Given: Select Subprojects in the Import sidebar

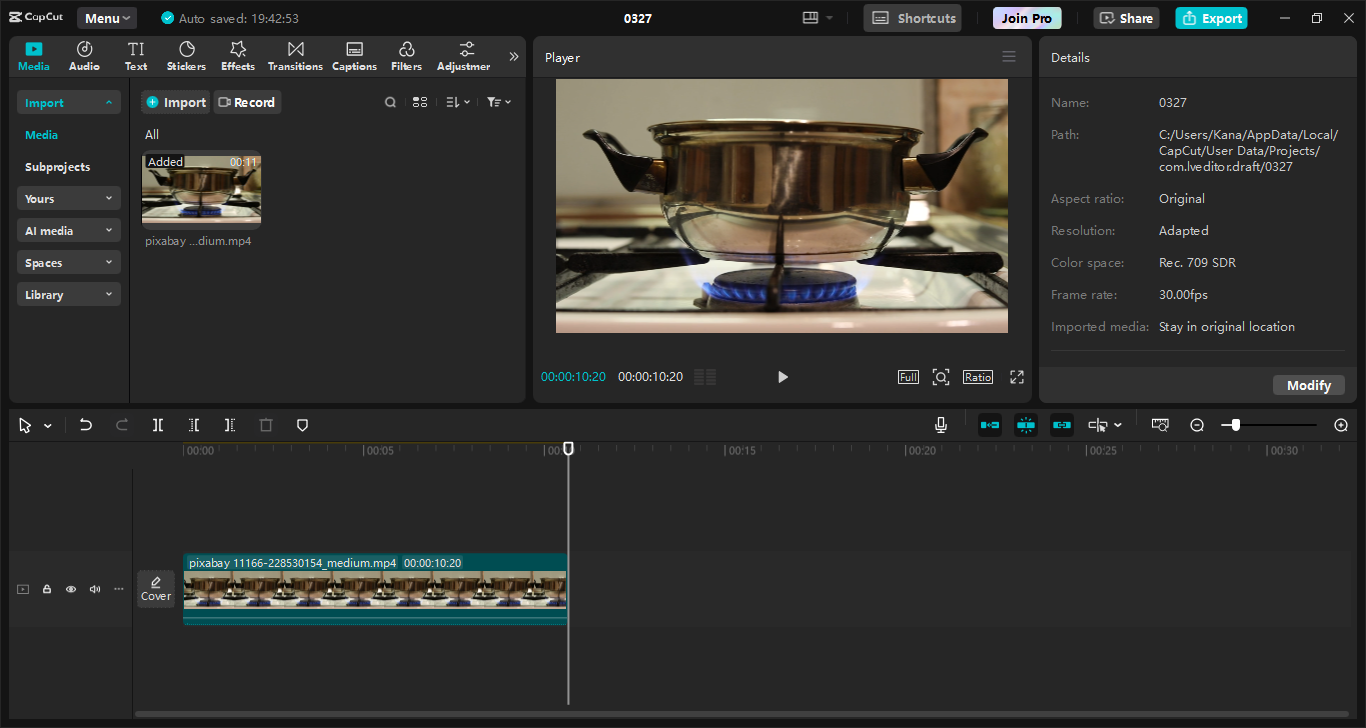Looking at the screenshot, I should [57, 167].
